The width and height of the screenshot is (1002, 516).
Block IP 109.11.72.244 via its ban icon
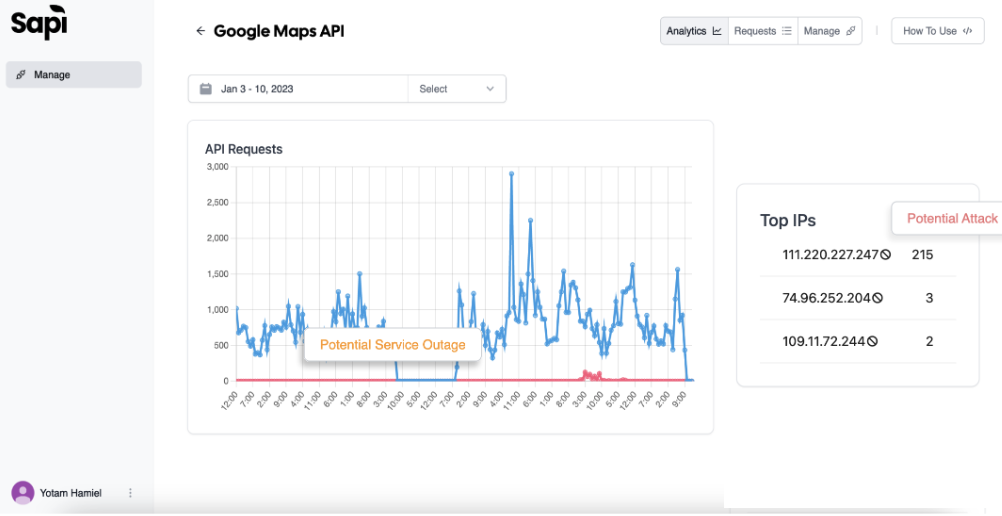872,341
